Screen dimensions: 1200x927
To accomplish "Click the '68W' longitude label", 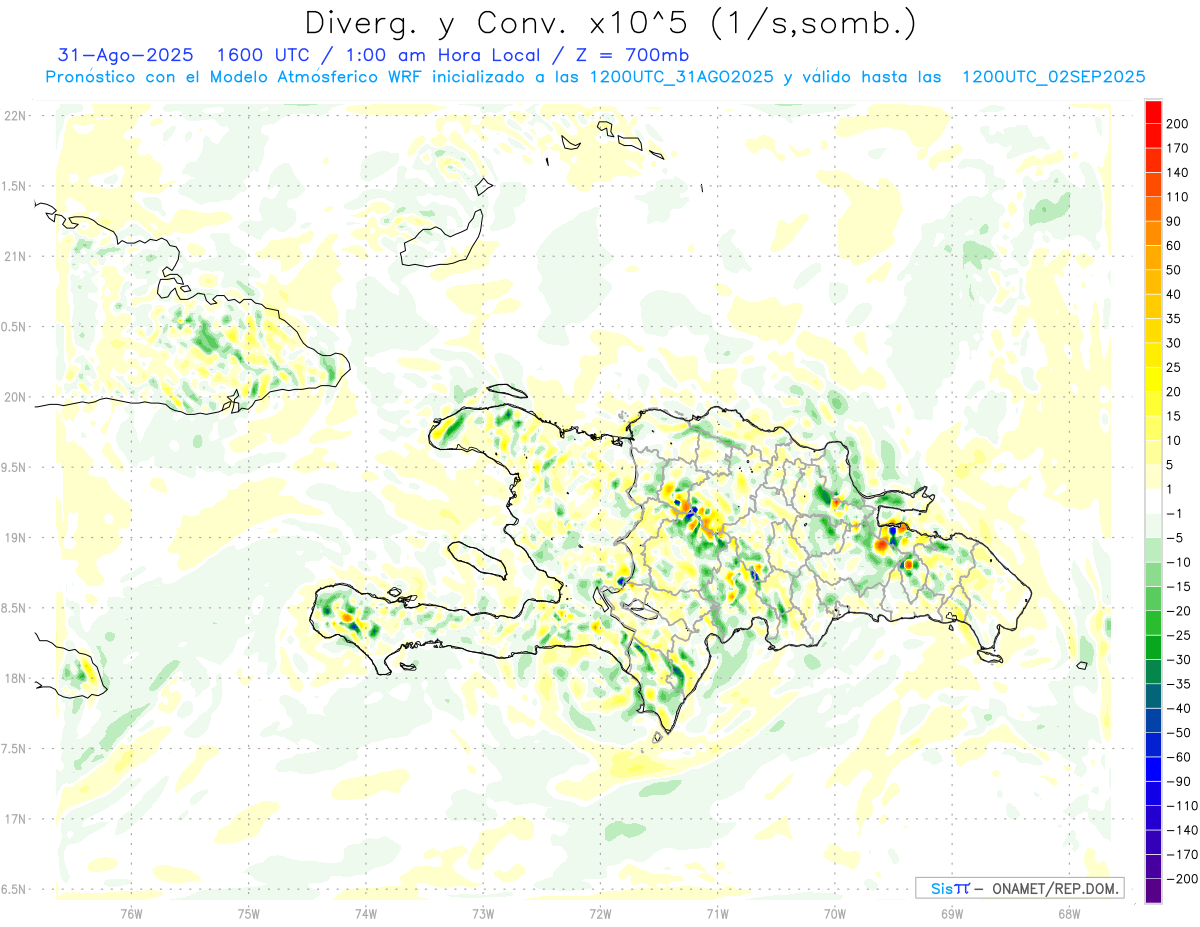I will pyautogui.click(x=1069, y=912).
